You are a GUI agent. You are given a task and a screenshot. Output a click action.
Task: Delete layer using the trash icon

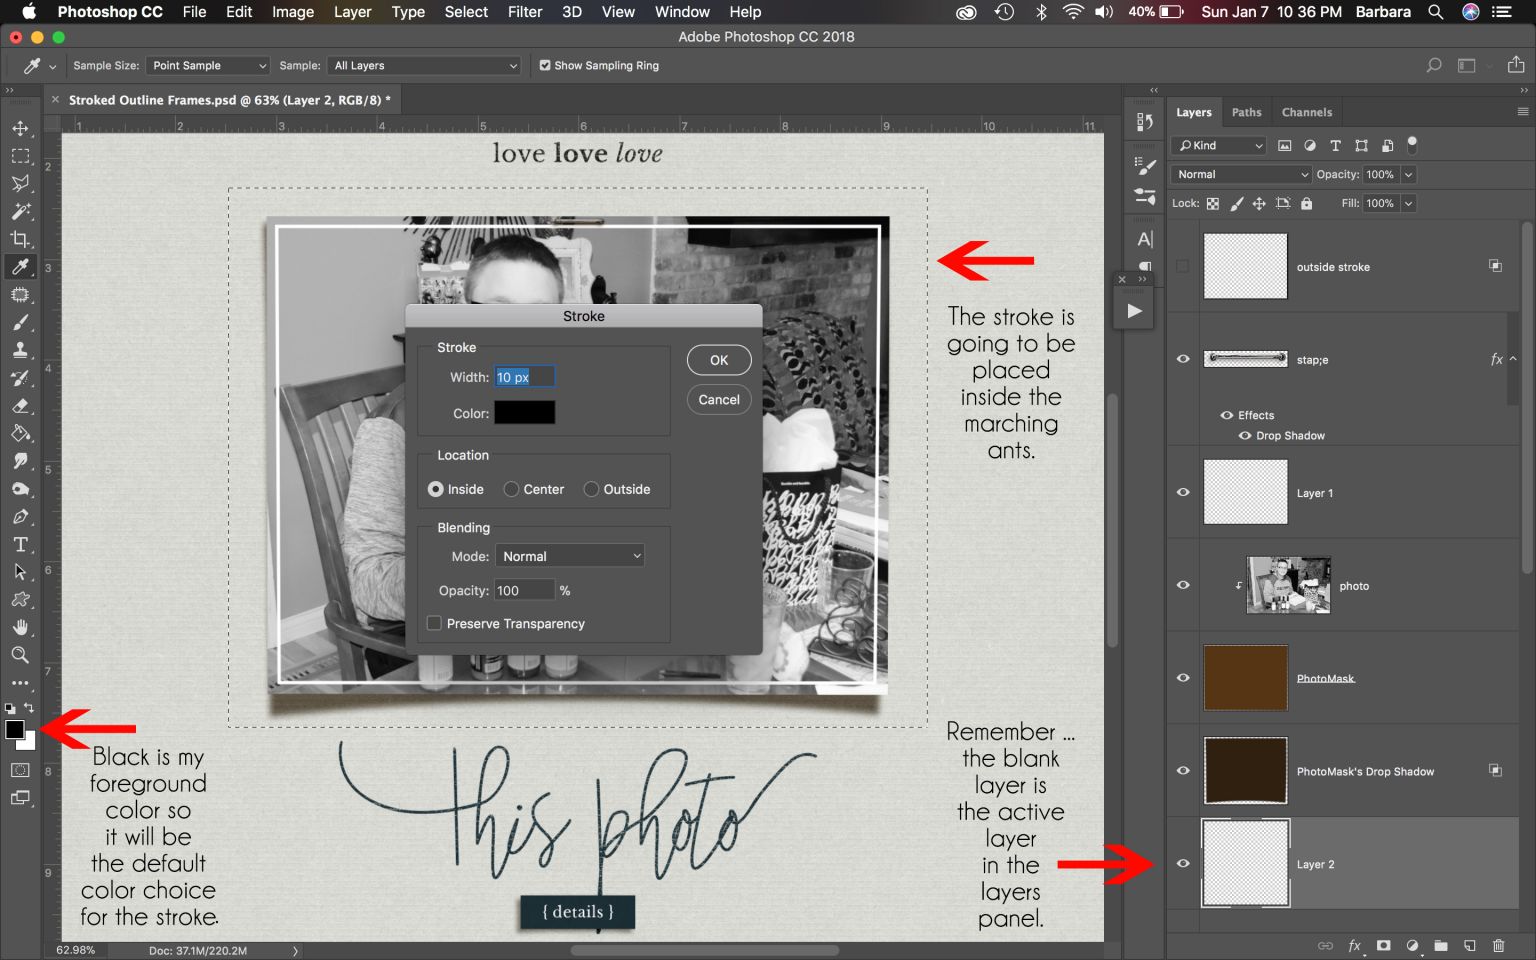click(1497, 945)
